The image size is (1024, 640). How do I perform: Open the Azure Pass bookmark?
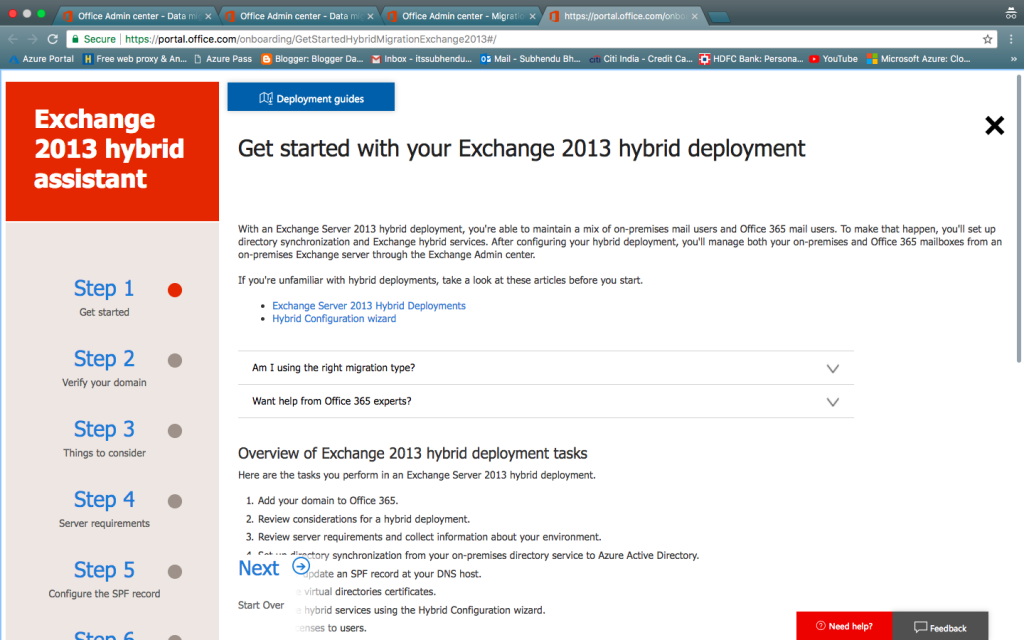223,59
